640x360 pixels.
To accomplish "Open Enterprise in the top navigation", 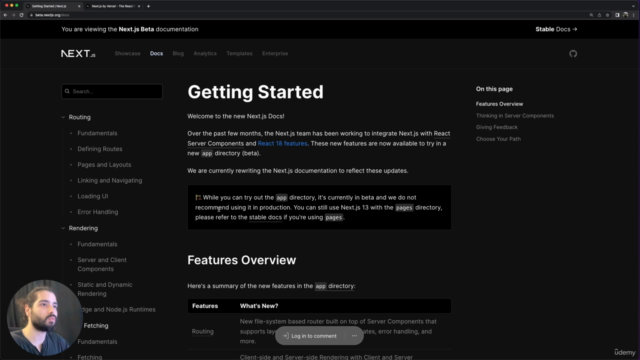I will coord(275,53).
